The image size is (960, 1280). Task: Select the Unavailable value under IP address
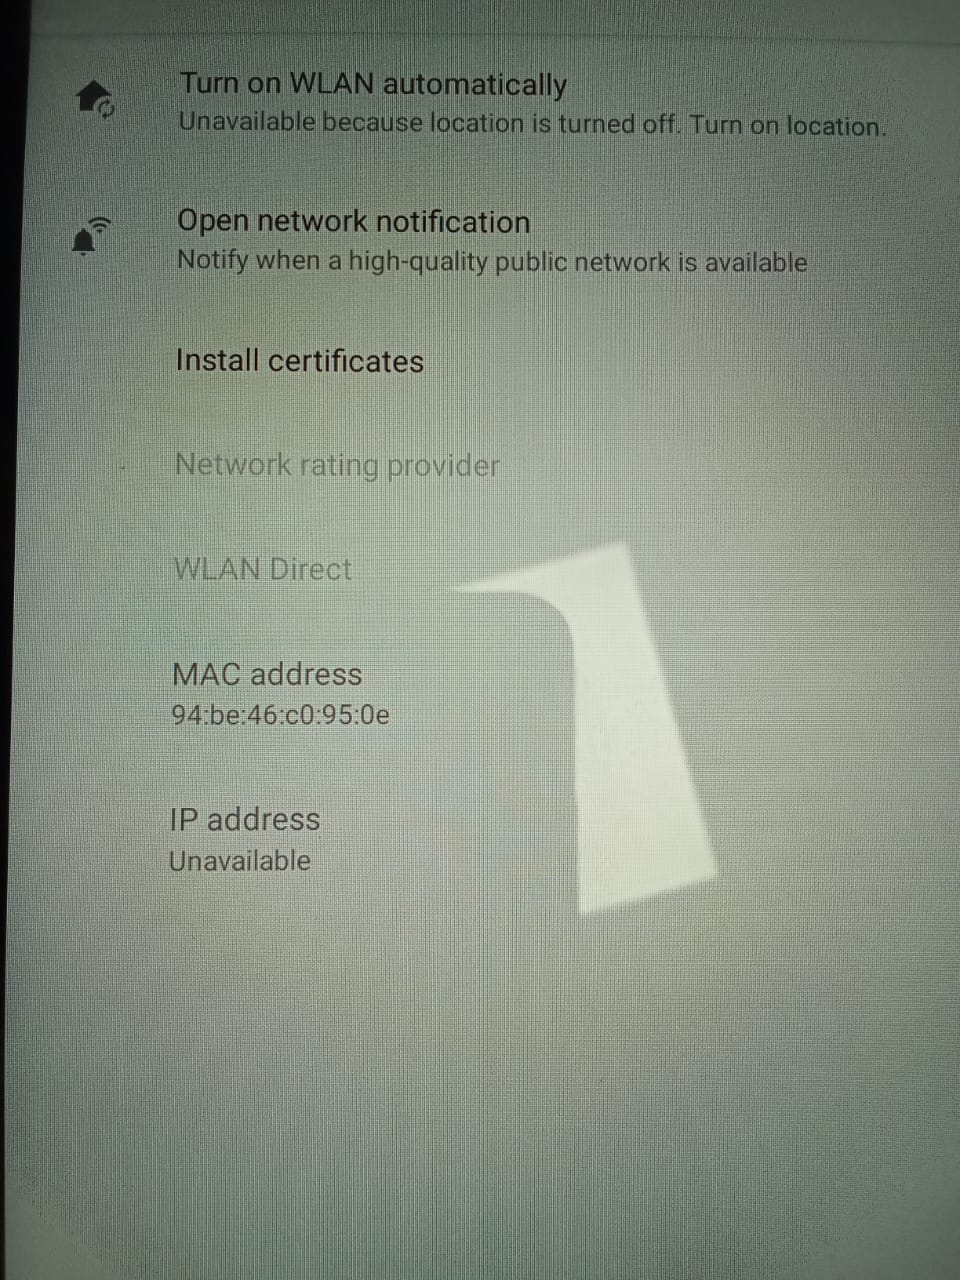point(239,861)
